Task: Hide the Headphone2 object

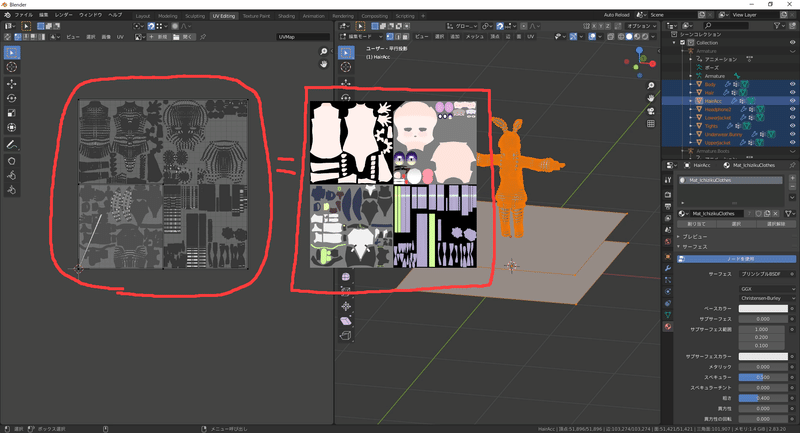Action: click(792, 109)
